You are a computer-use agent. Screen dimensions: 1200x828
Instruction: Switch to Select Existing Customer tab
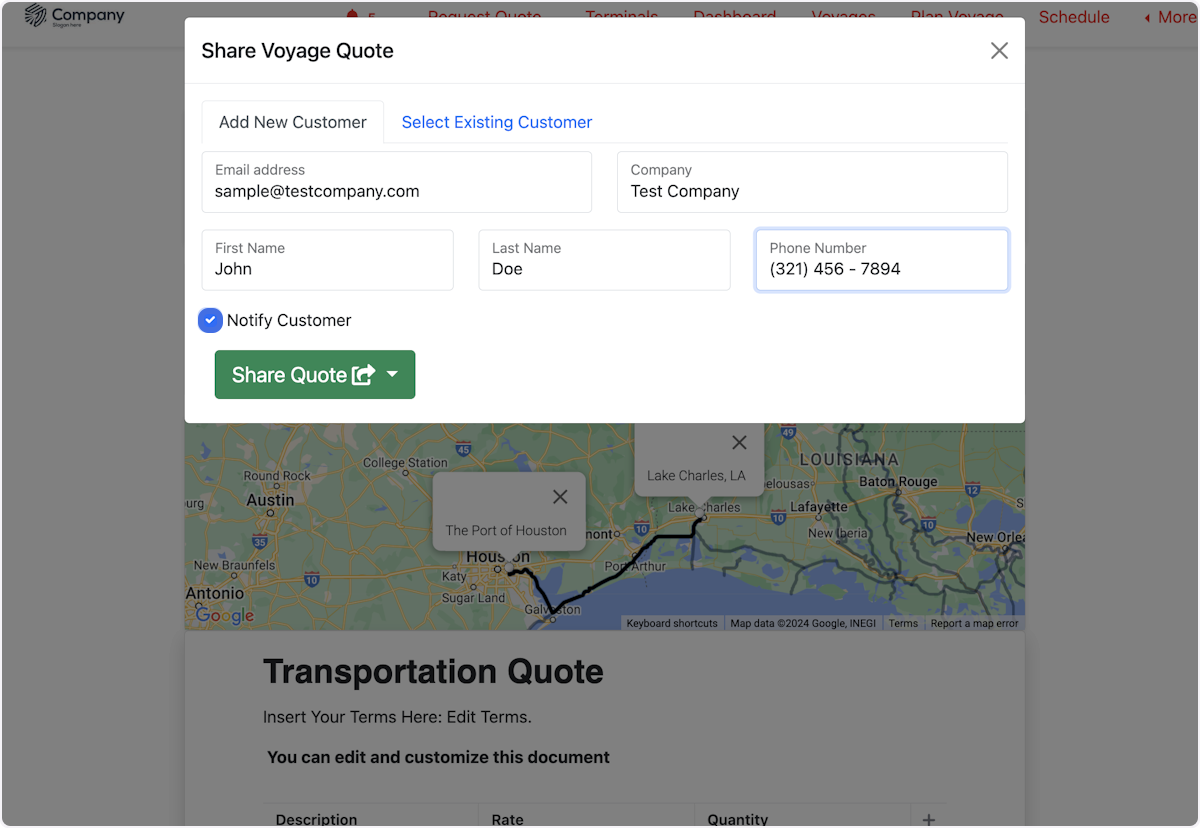pos(496,122)
